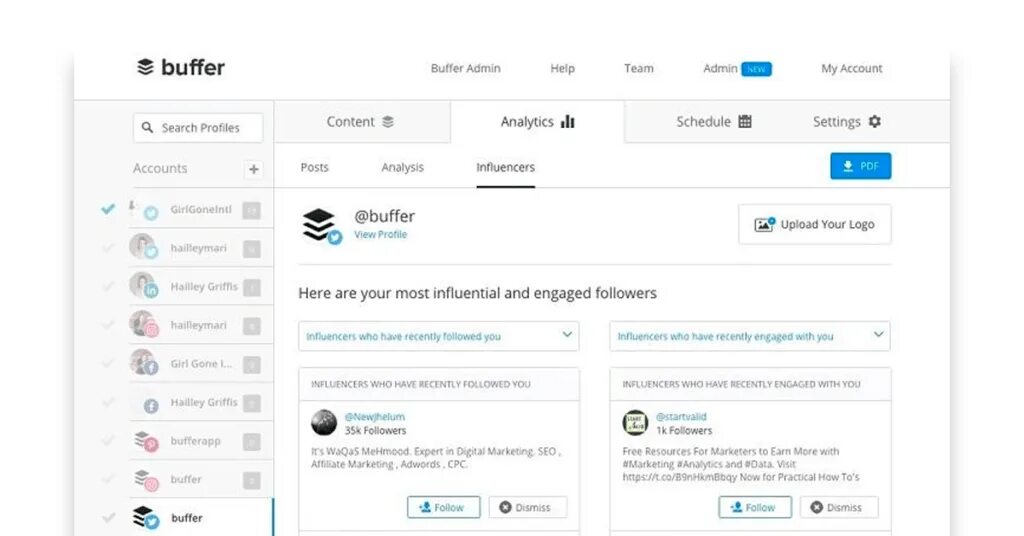
Task: Open the Analytics tab
Action: point(537,121)
